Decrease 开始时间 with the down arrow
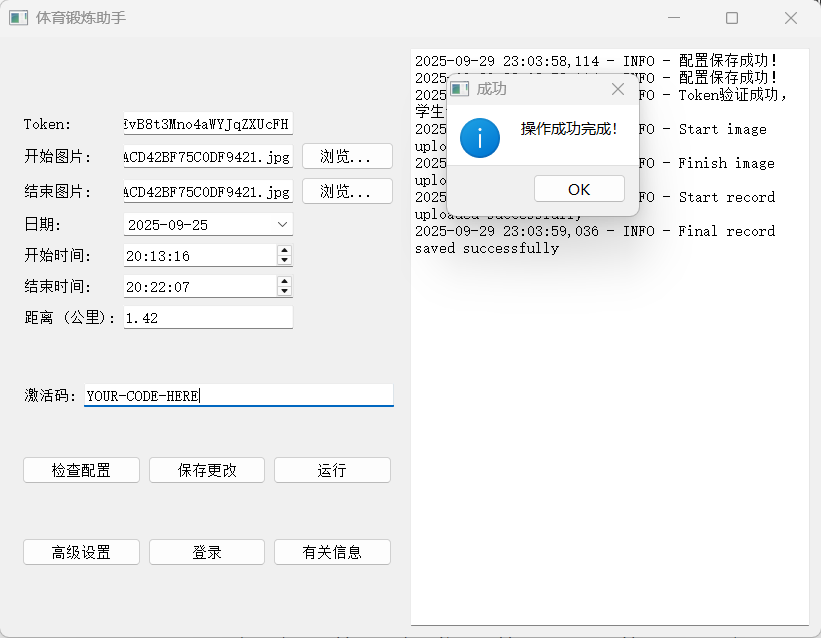Screen dimensions: 821x638 coord(284,261)
